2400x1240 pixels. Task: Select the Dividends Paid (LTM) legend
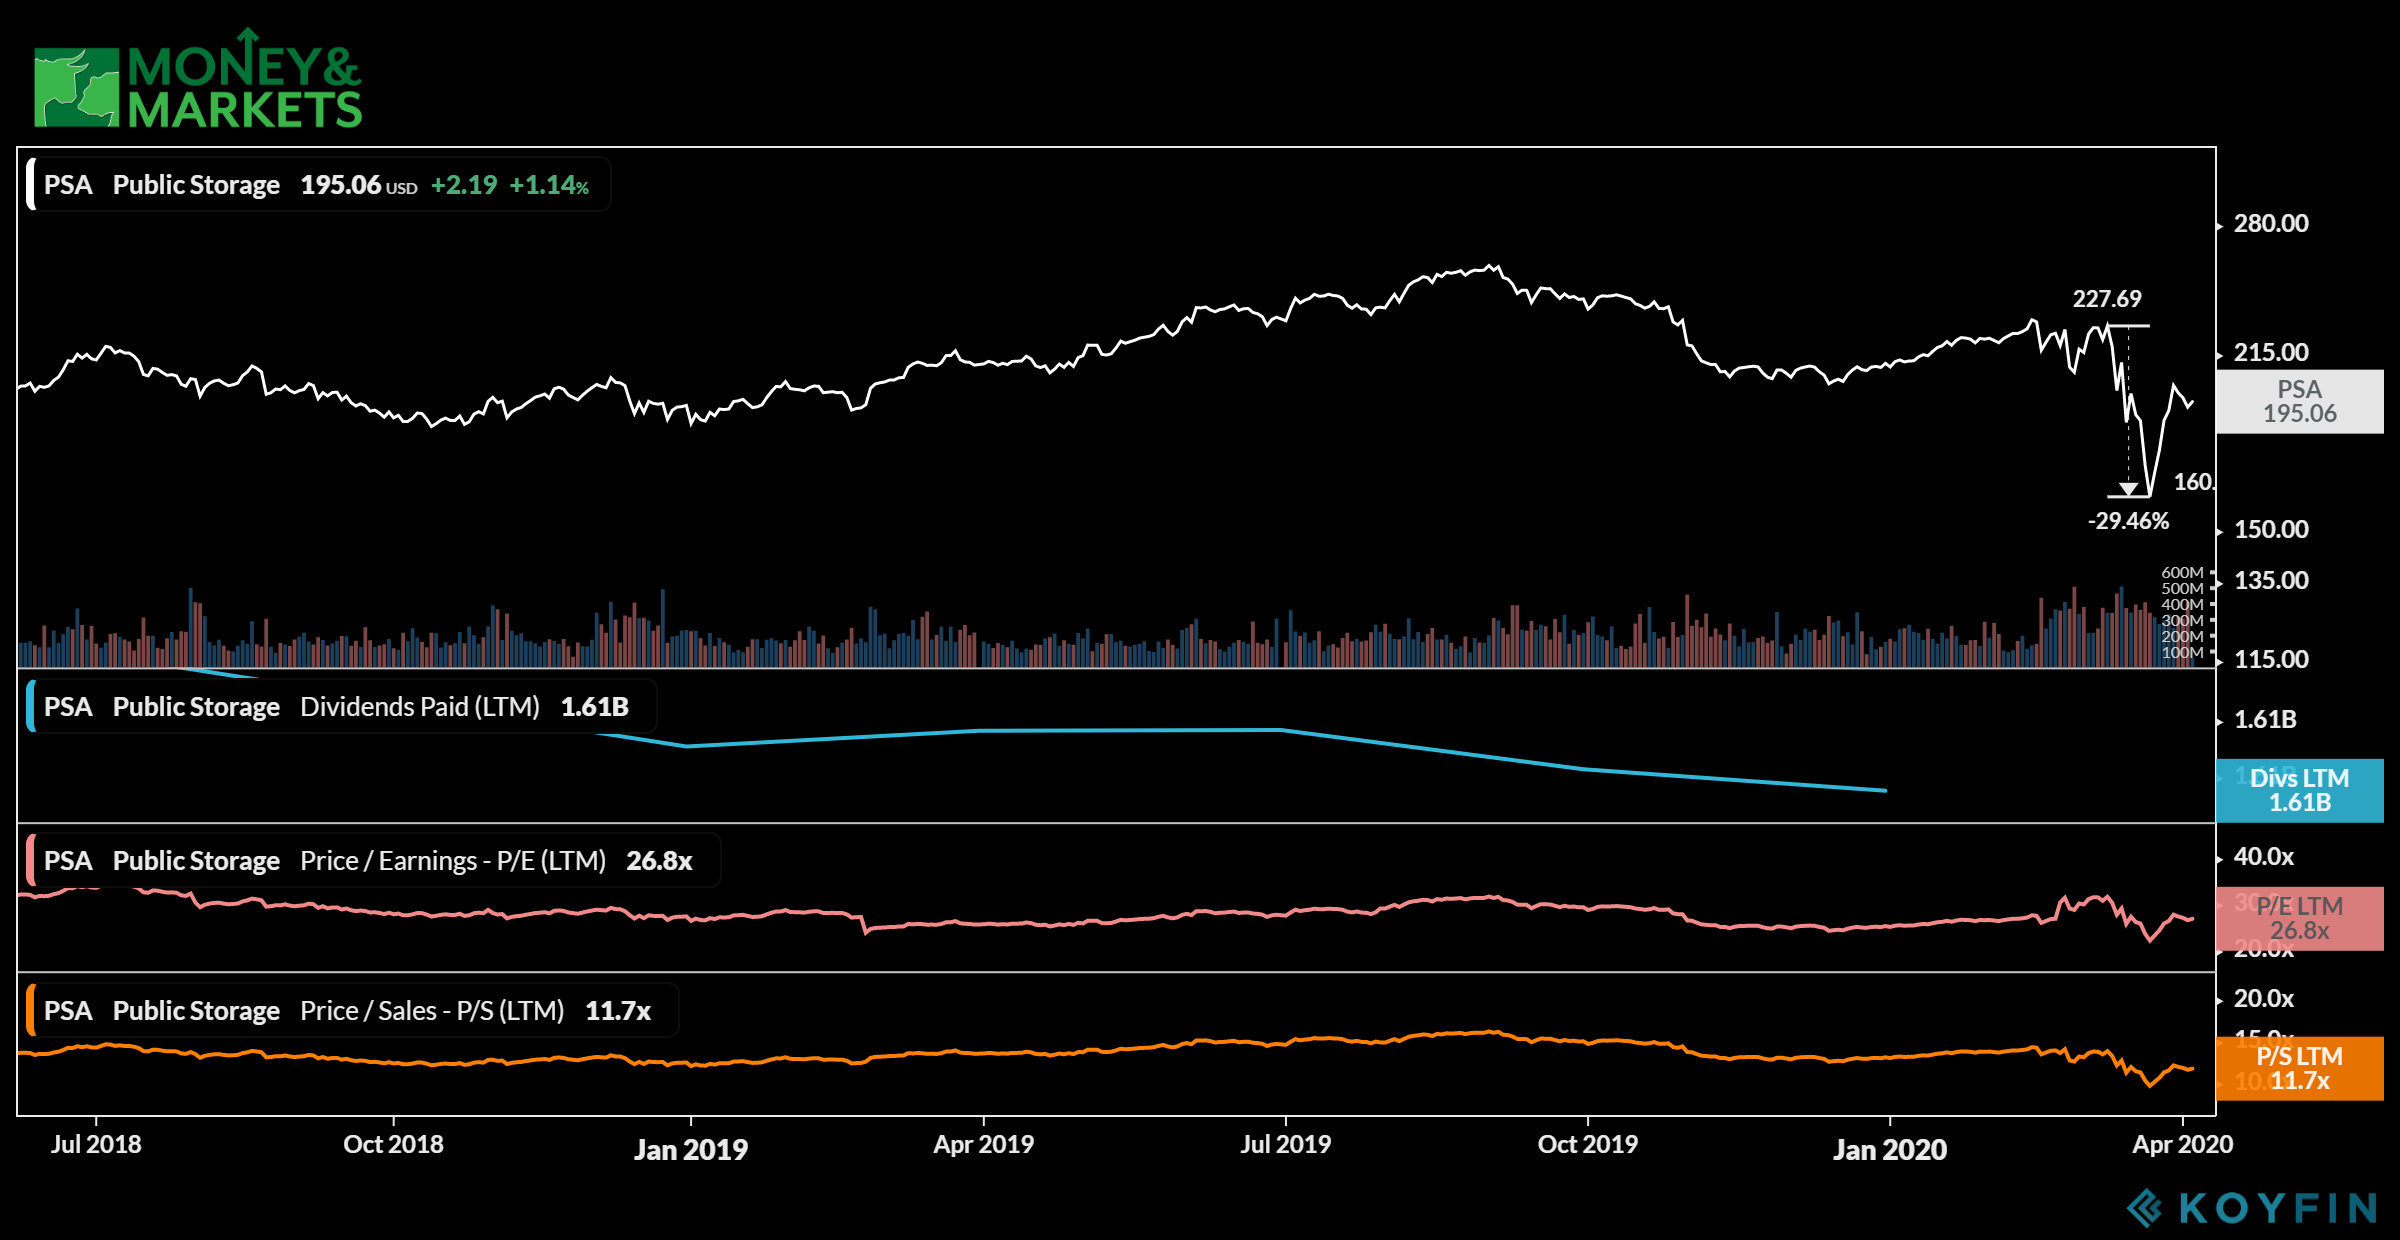(x=341, y=707)
